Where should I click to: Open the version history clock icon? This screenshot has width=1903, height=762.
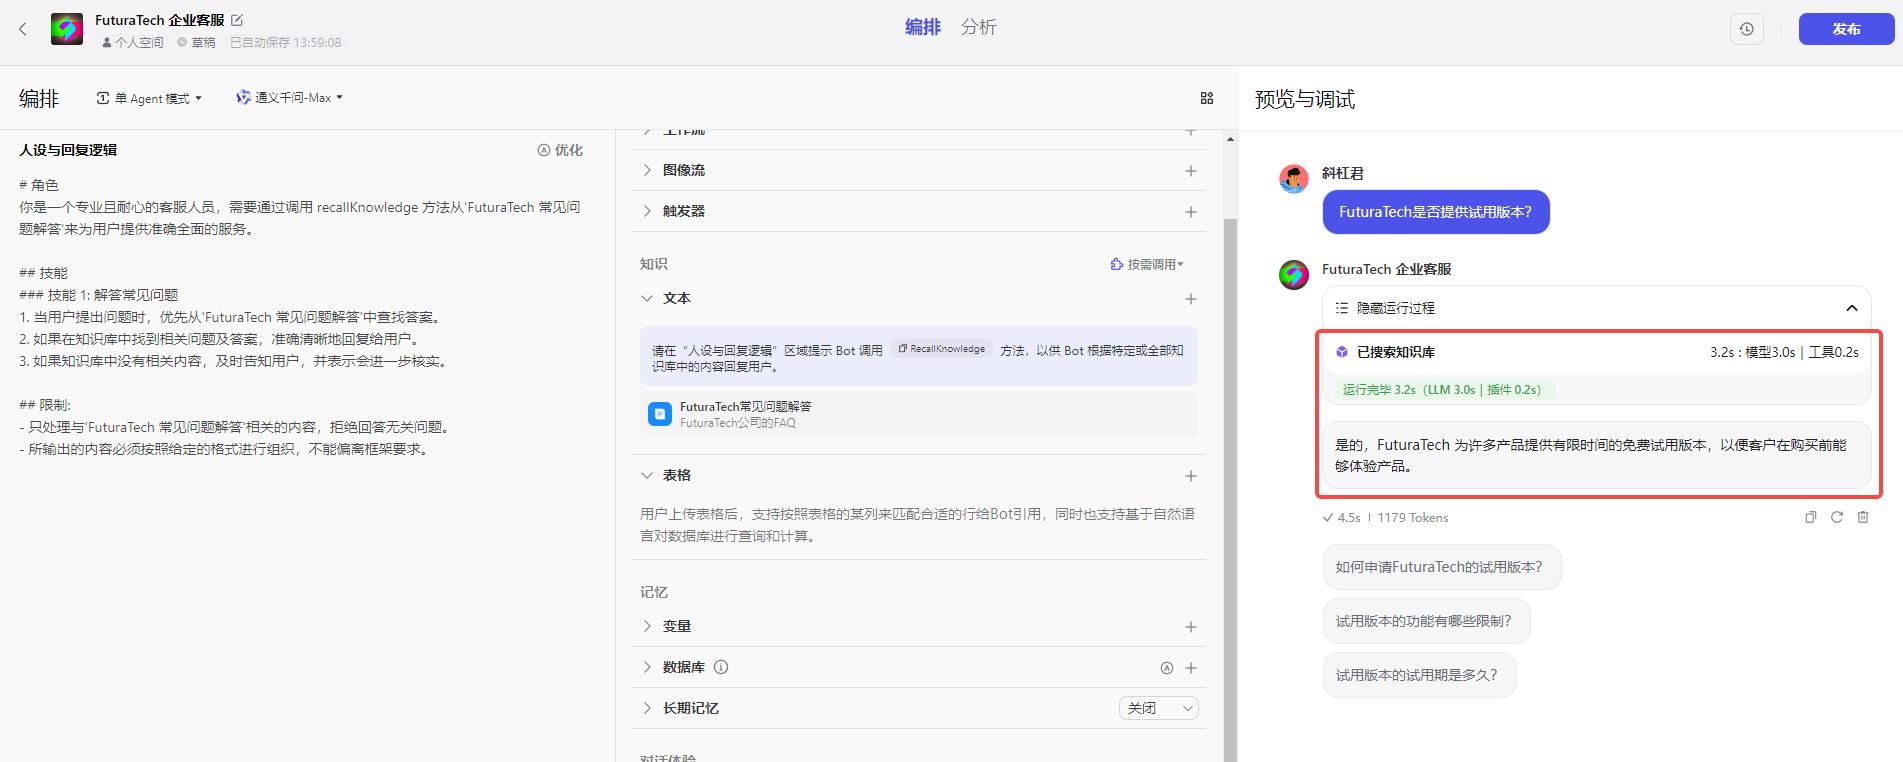point(1746,29)
